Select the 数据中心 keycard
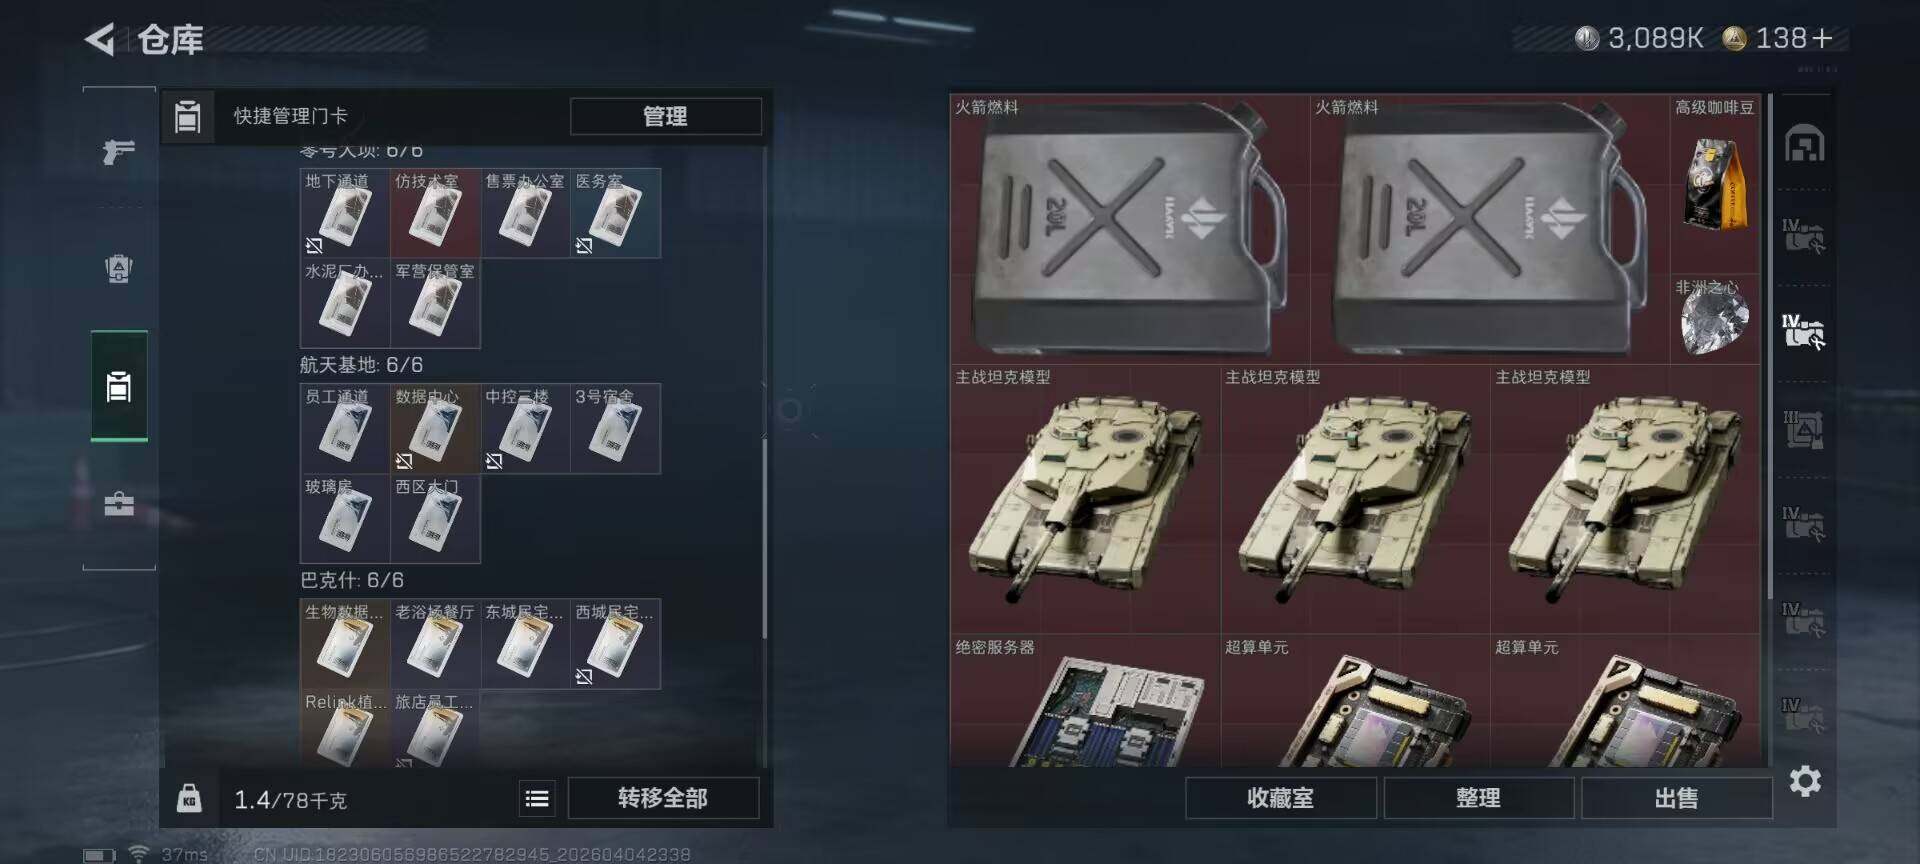 coord(435,429)
